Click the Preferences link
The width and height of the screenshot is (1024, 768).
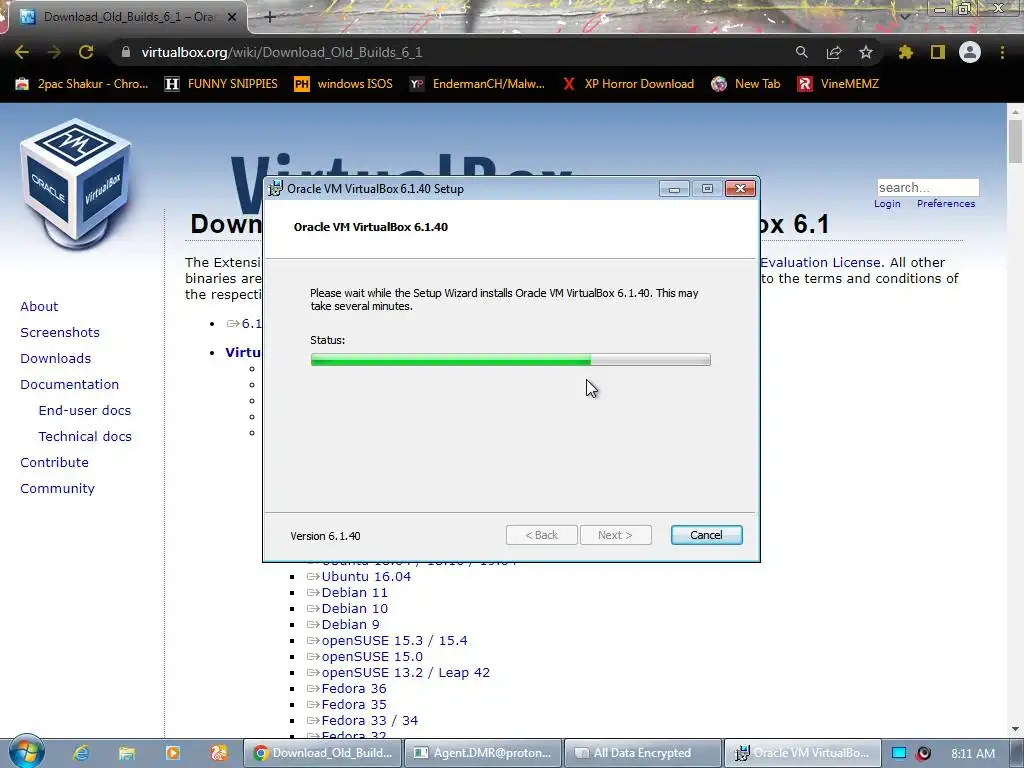(946, 204)
